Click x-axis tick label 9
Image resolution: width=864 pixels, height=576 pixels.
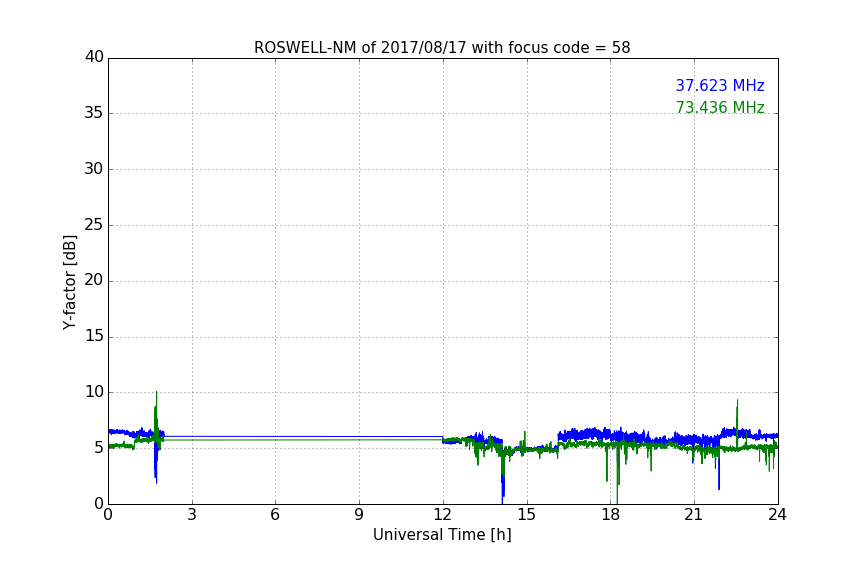click(359, 515)
